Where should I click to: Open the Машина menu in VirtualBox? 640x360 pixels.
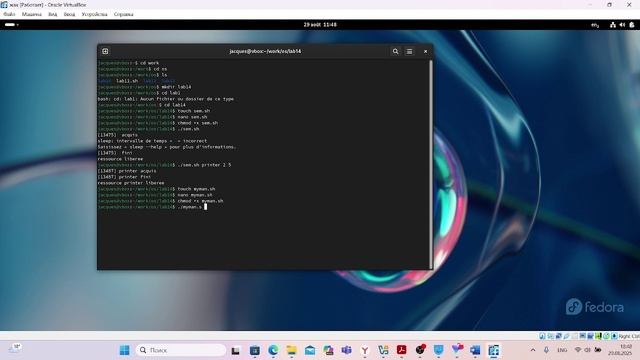(31, 14)
